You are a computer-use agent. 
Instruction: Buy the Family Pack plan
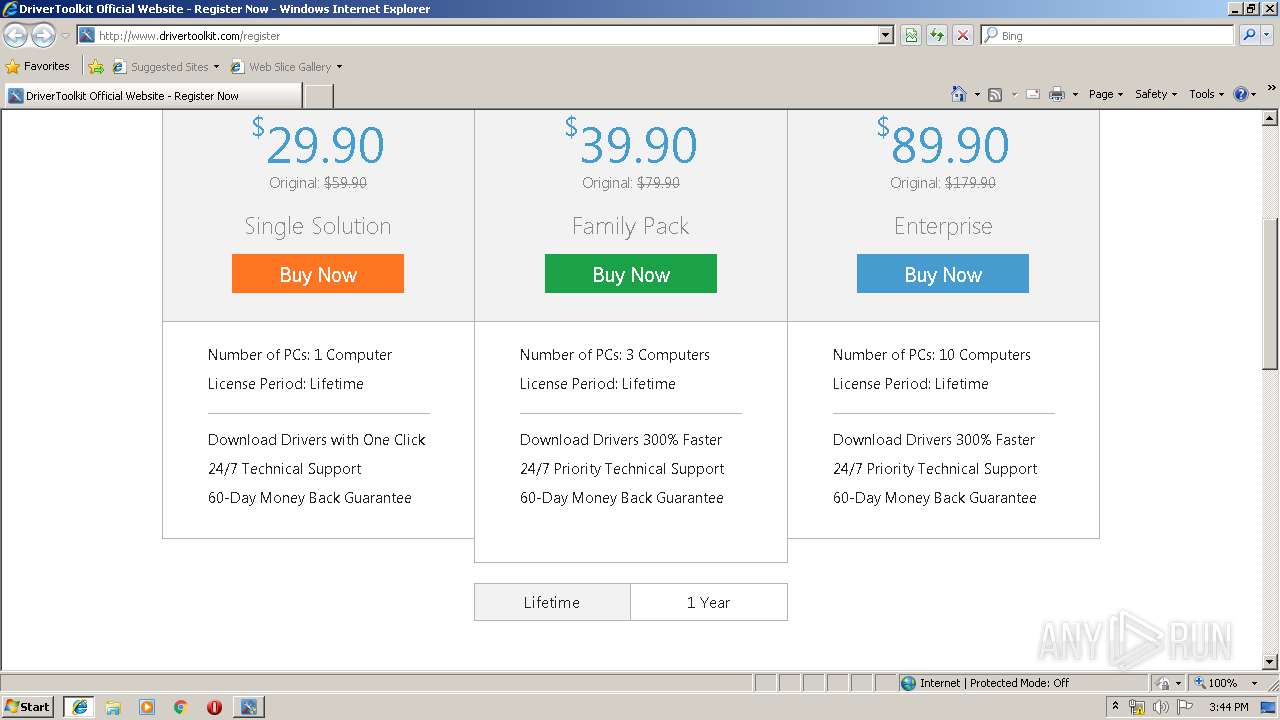click(x=631, y=274)
